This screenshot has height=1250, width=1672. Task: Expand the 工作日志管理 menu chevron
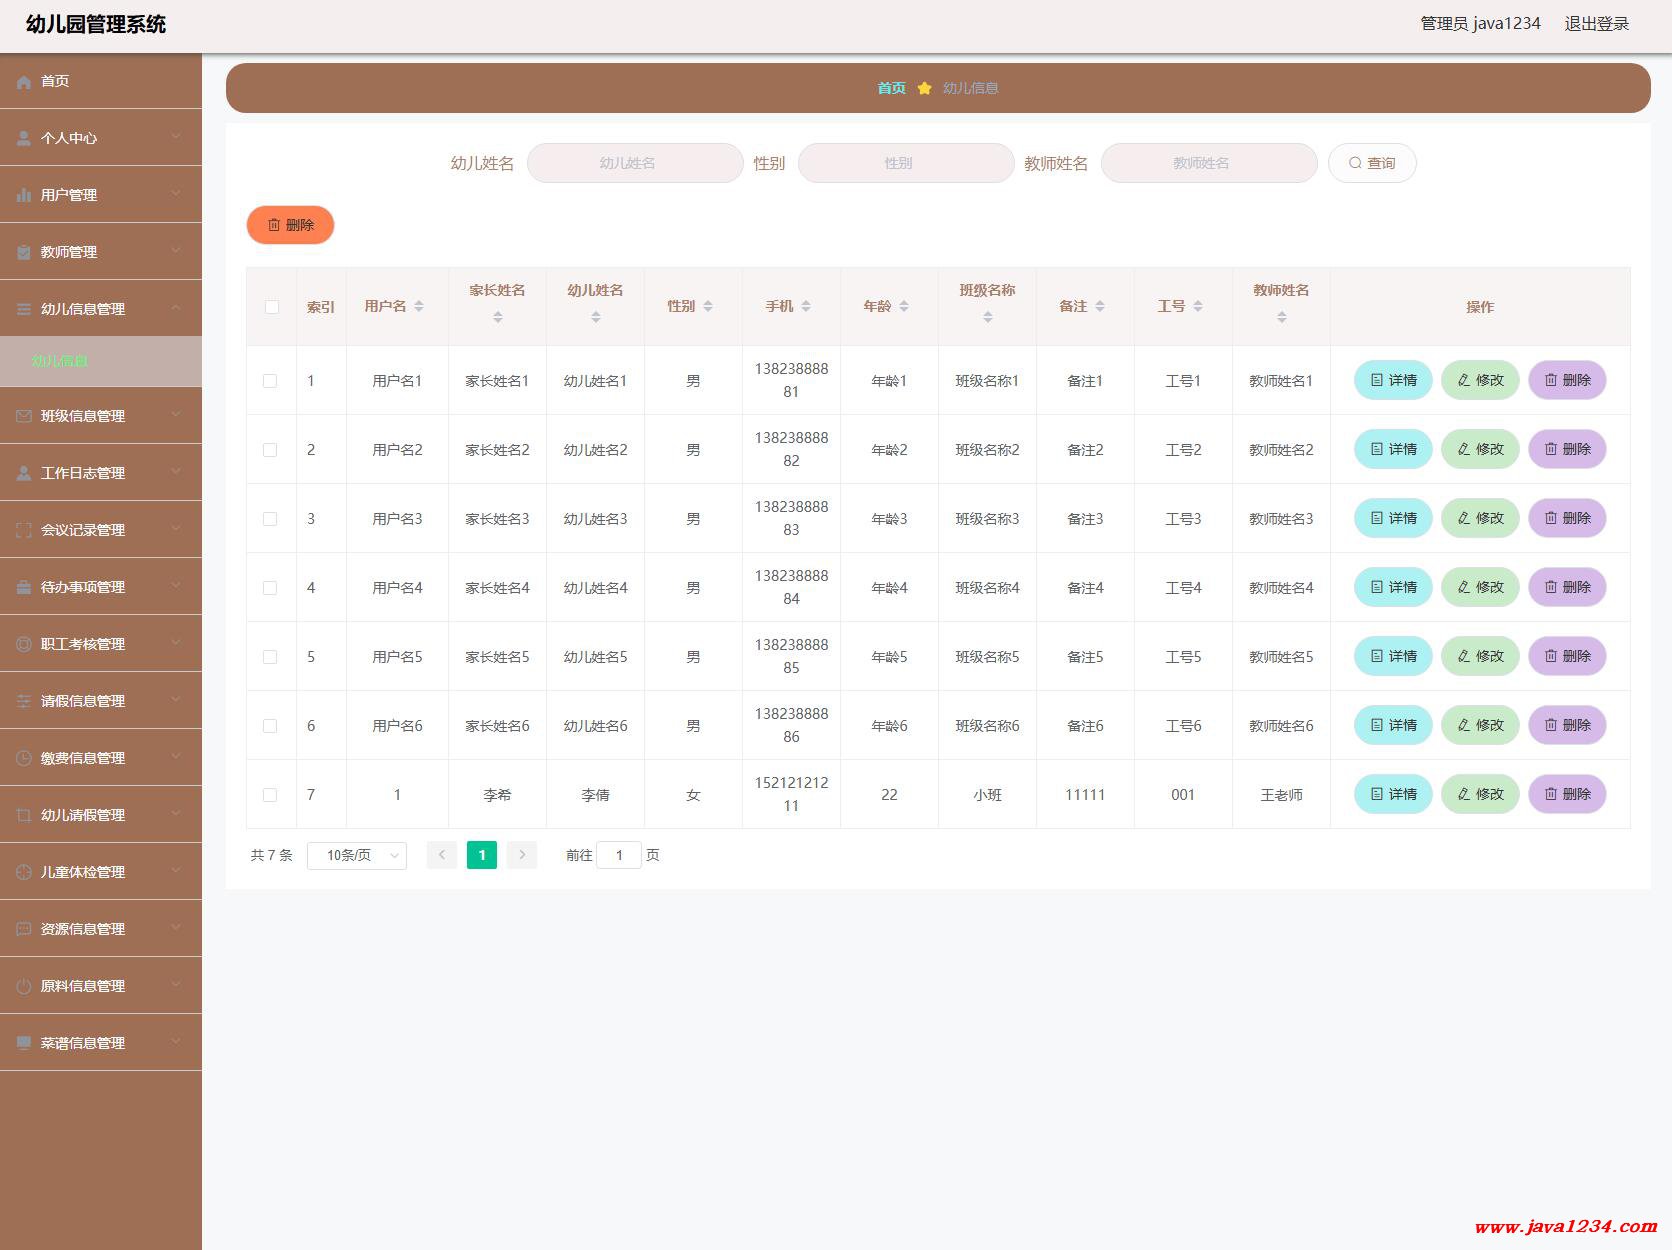pos(176,471)
